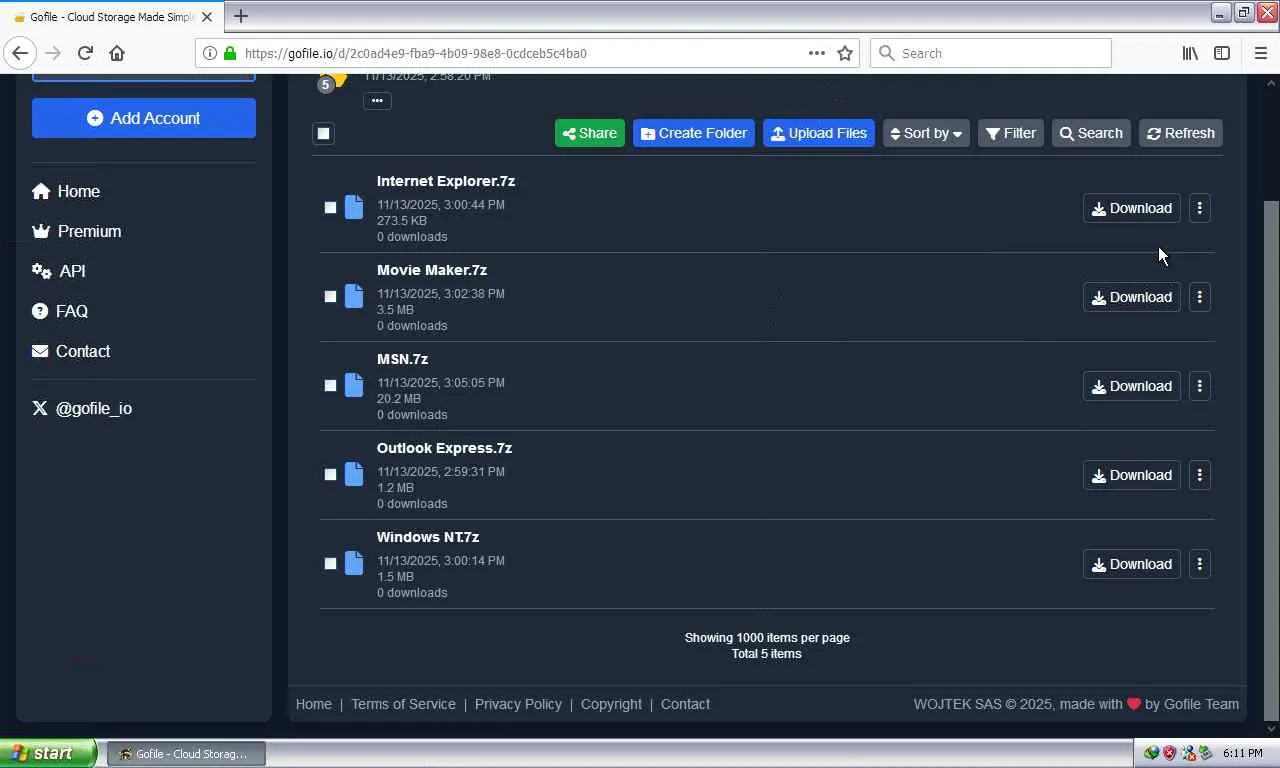Click the folder options ellipsis button above the toolbar
This screenshot has width=1280, height=768.
(377, 100)
